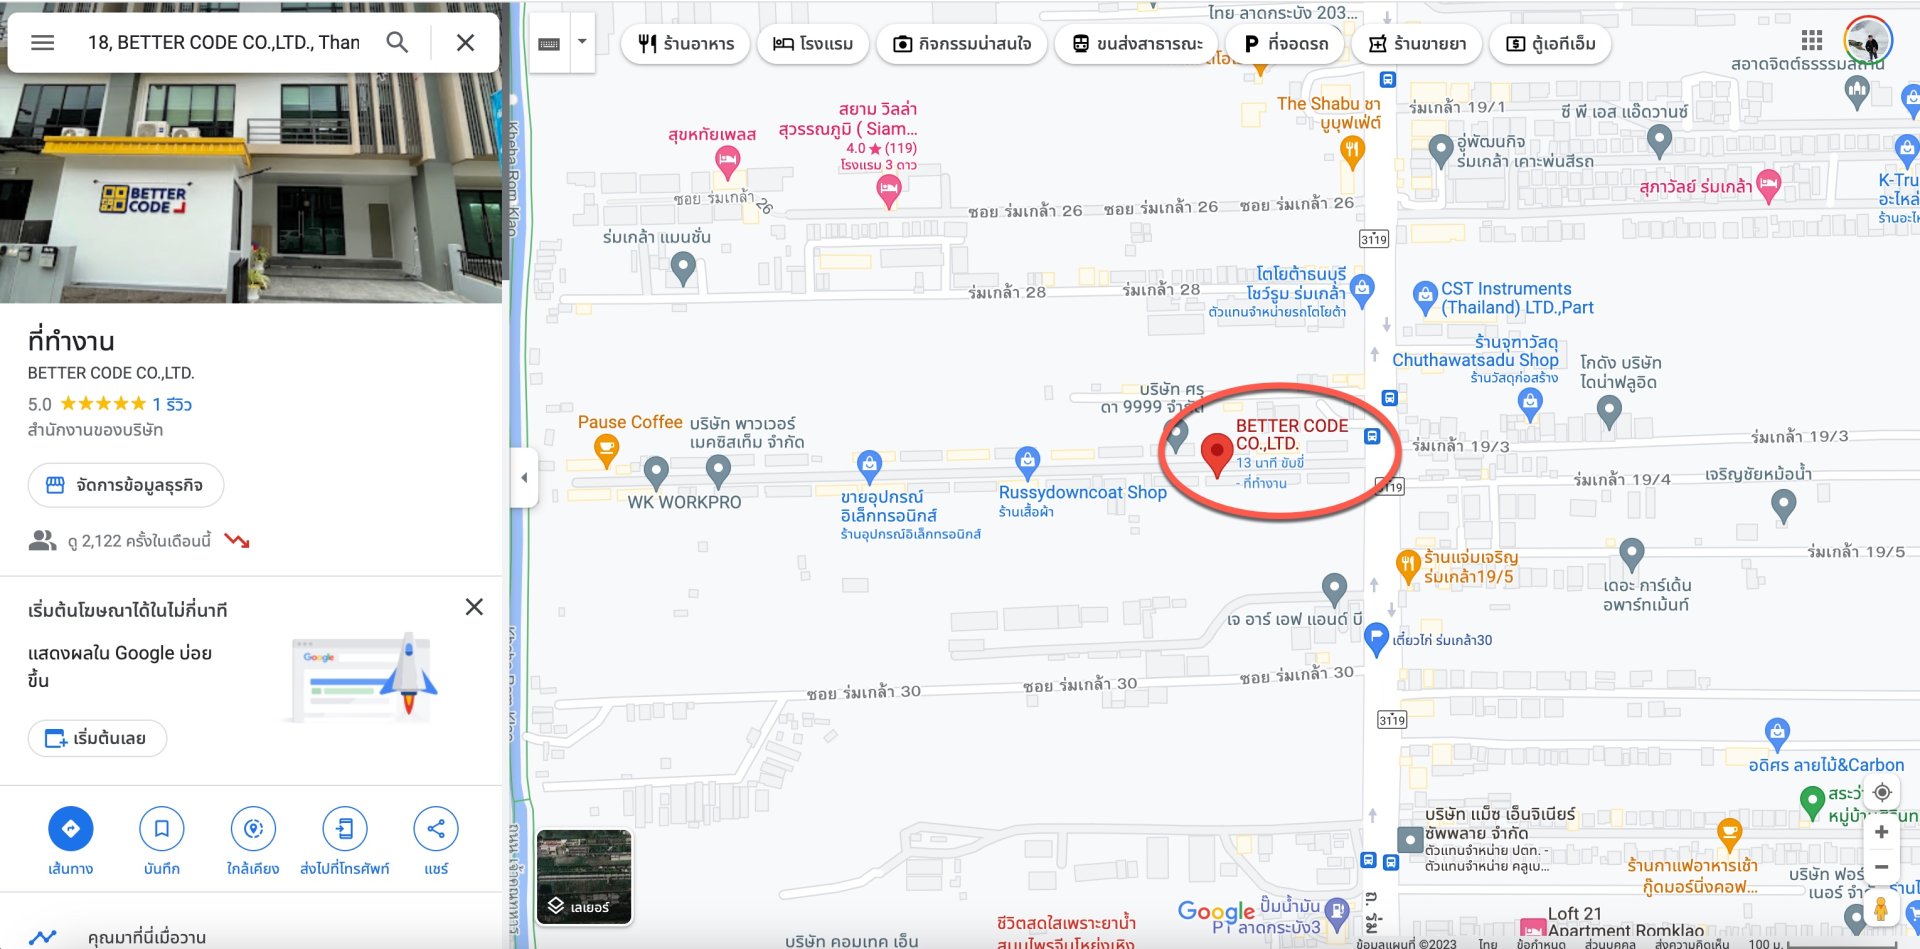1920x949 pixels.
Task: Dismiss the advertising promo card
Action: coord(474,607)
